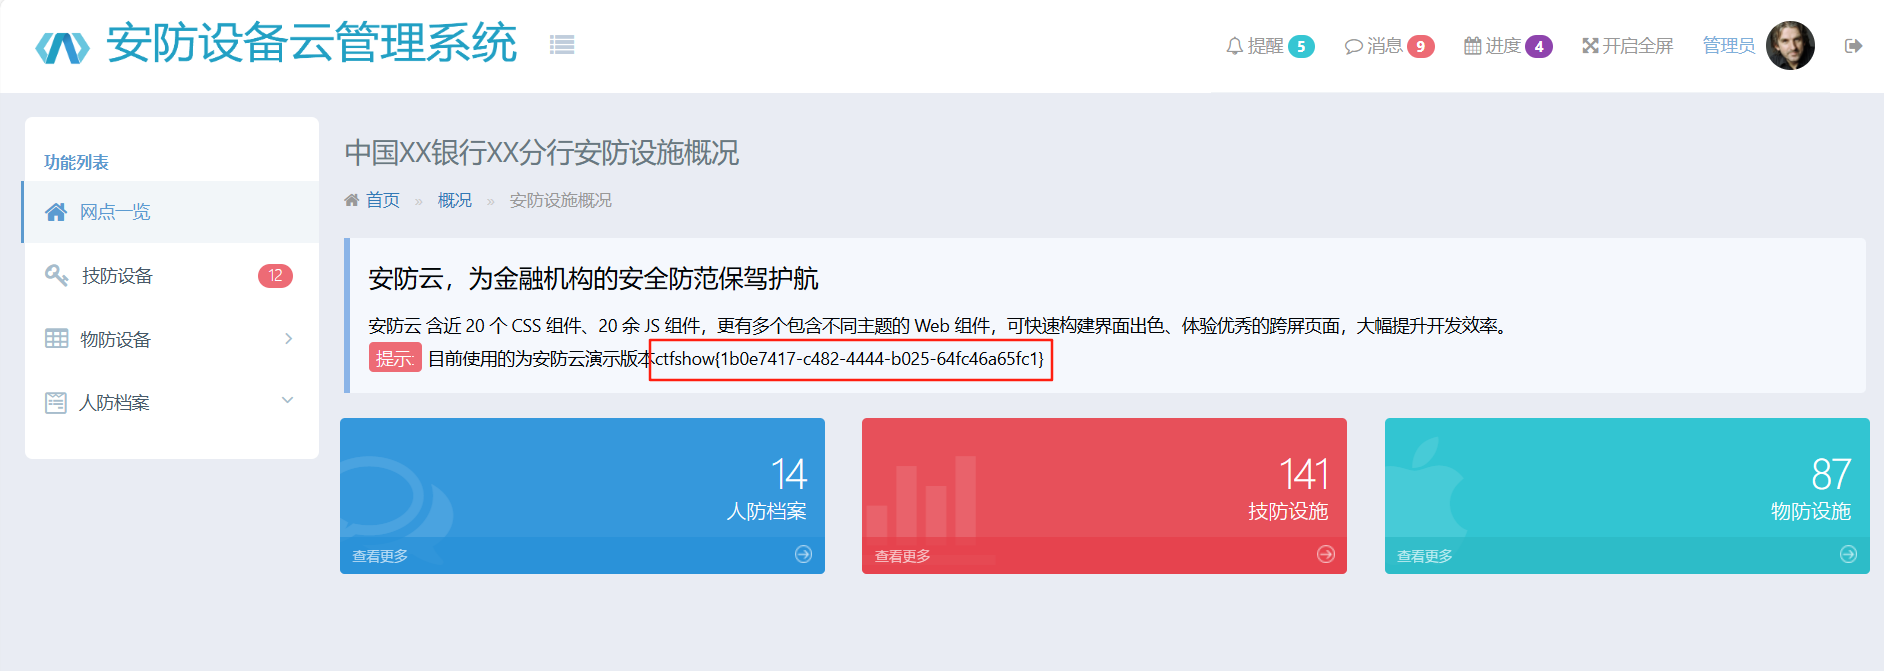Screen dimensions: 1884x671
Task: Go to 首页 in the breadcrumb
Action: 383,200
